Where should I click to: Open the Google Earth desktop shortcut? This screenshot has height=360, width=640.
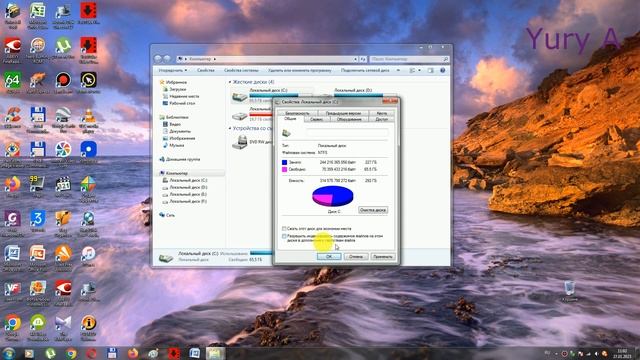pyautogui.click(x=63, y=116)
